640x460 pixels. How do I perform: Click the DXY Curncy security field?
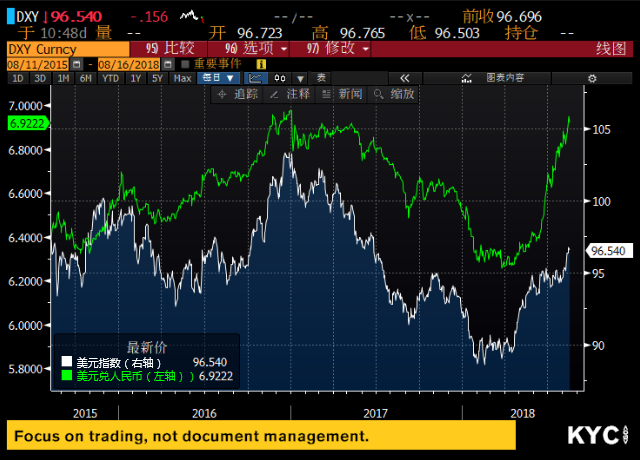tap(65, 48)
